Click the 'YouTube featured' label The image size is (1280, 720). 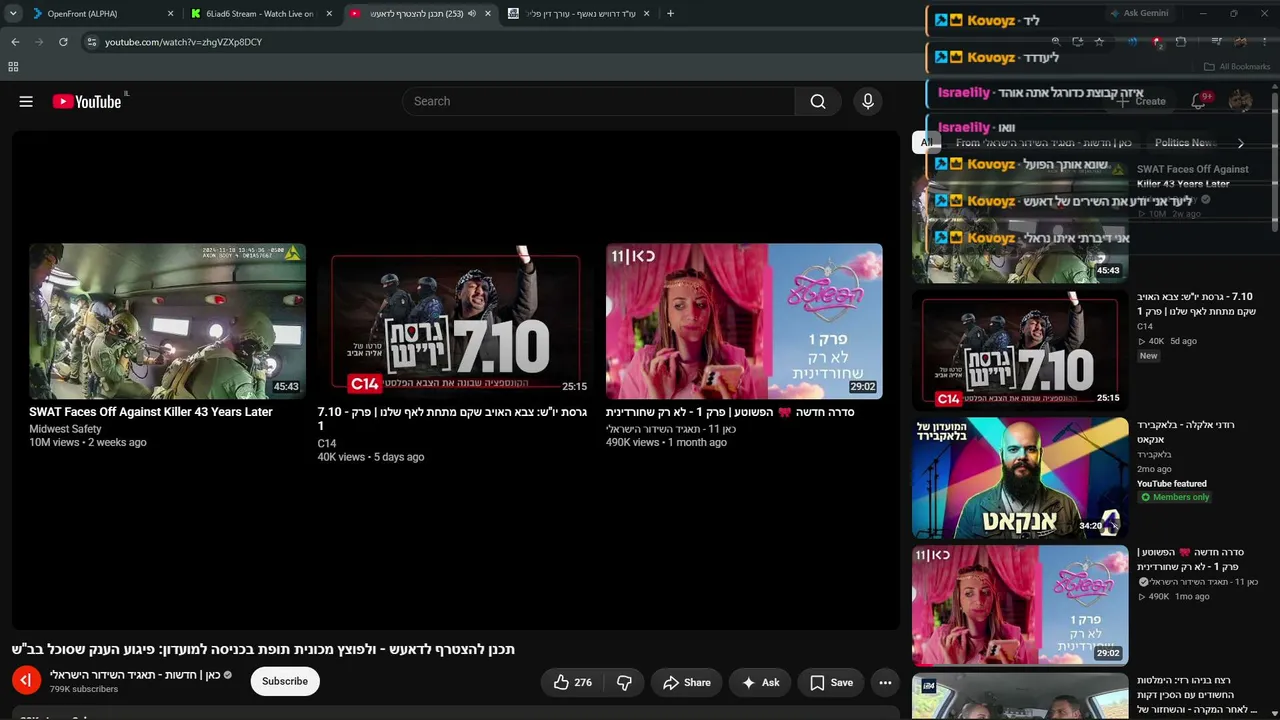pyautogui.click(x=1172, y=484)
